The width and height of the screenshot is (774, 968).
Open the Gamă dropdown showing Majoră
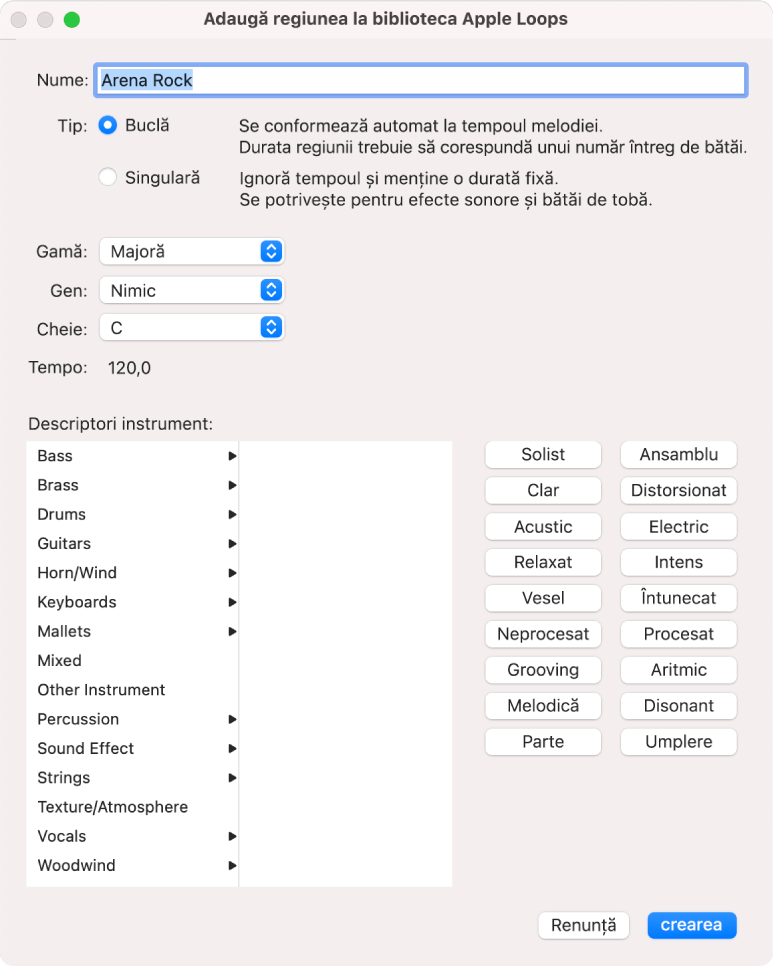pyautogui.click(x=191, y=251)
